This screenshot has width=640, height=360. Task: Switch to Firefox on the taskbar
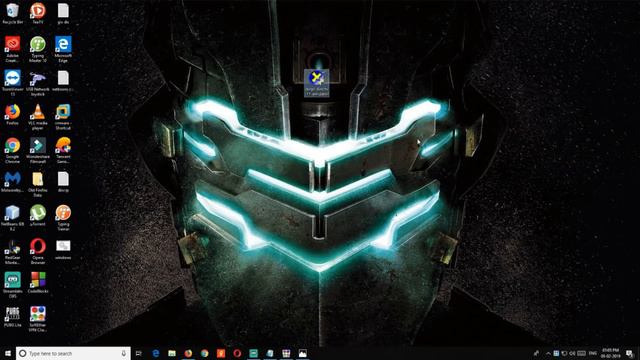tap(188, 353)
